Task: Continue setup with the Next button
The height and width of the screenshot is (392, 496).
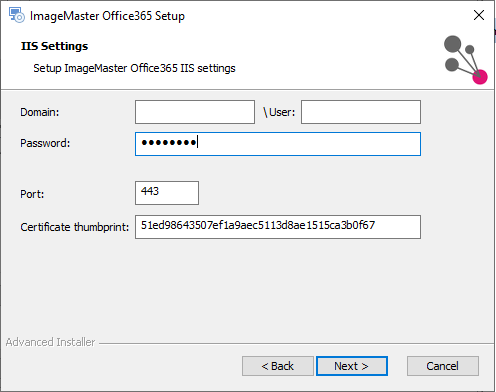Action: pos(352,366)
